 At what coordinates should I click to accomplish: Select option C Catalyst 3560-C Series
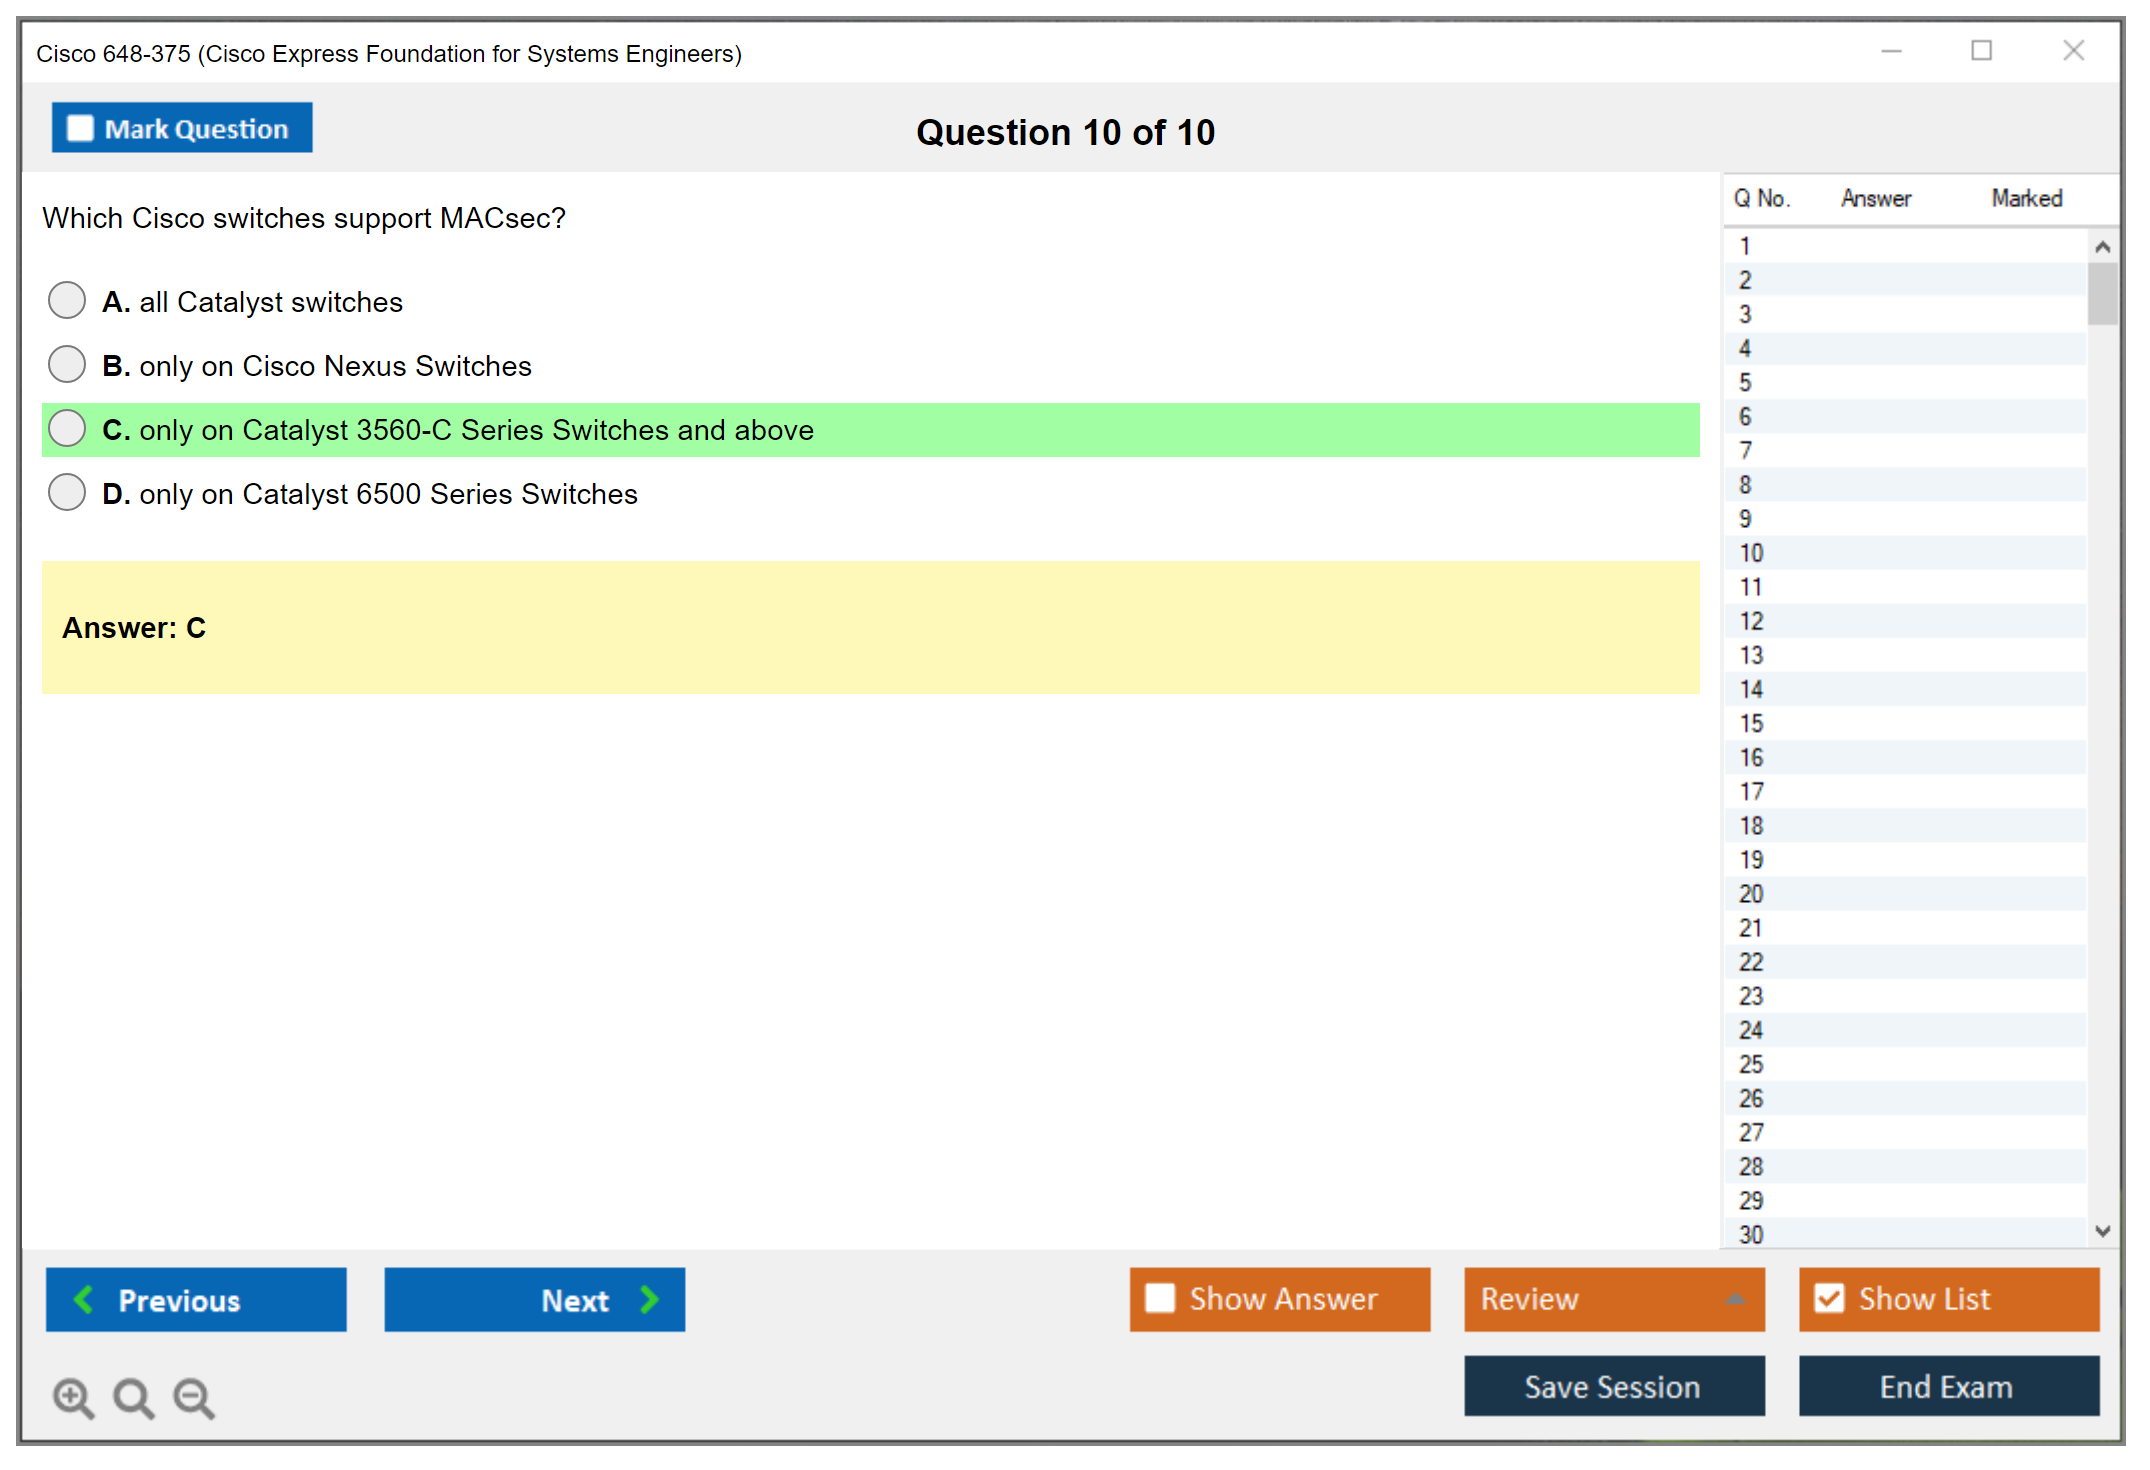[67, 428]
